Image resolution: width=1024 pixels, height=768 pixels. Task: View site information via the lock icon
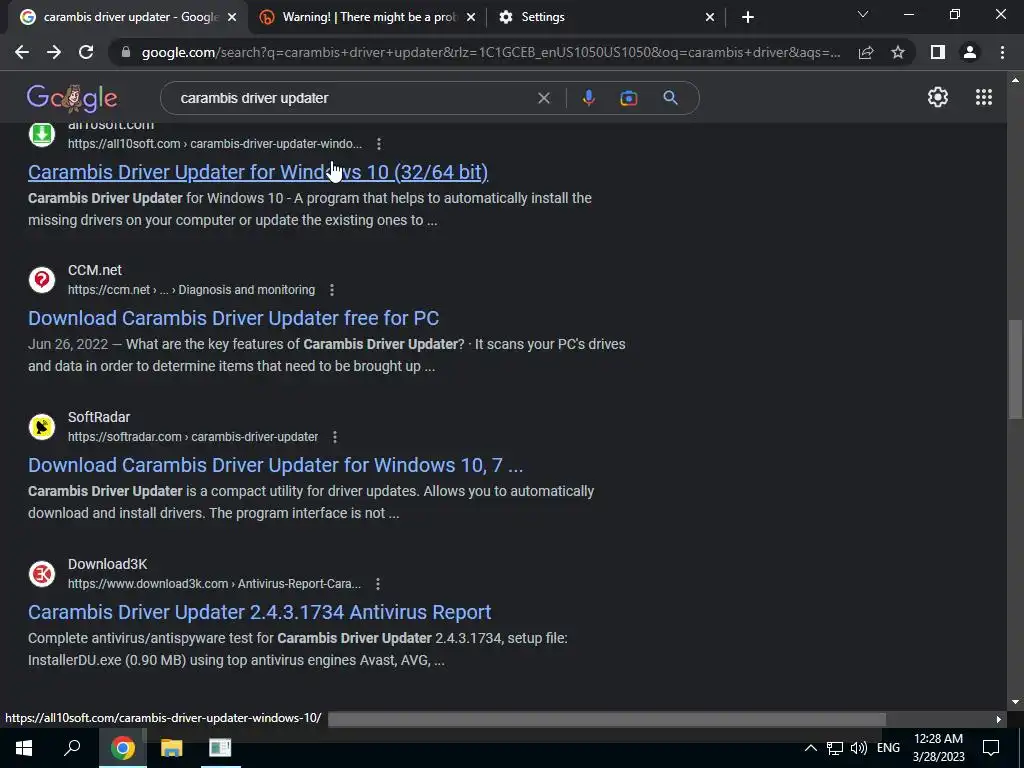point(126,52)
